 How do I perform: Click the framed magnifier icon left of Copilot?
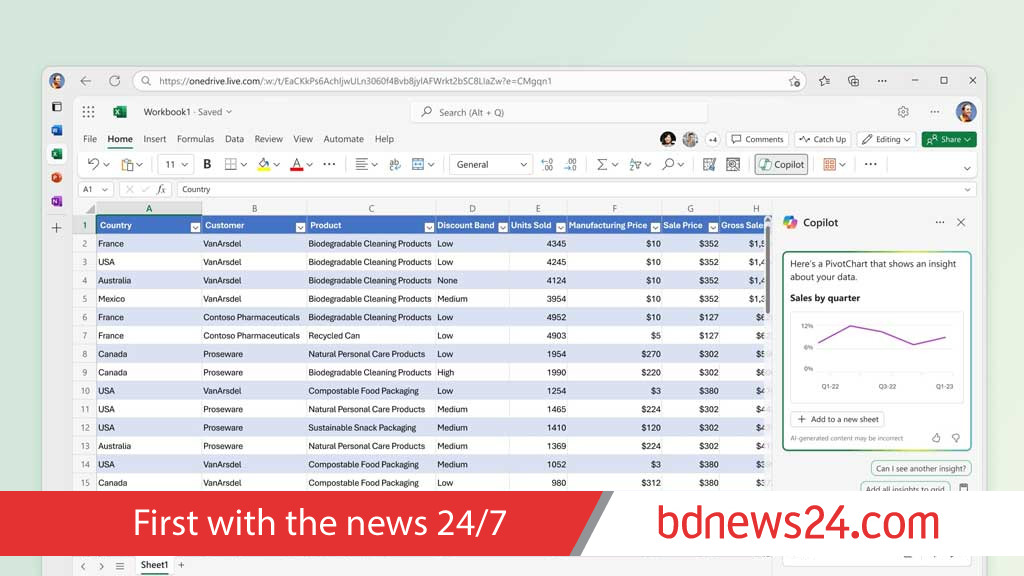tap(733, 165)
